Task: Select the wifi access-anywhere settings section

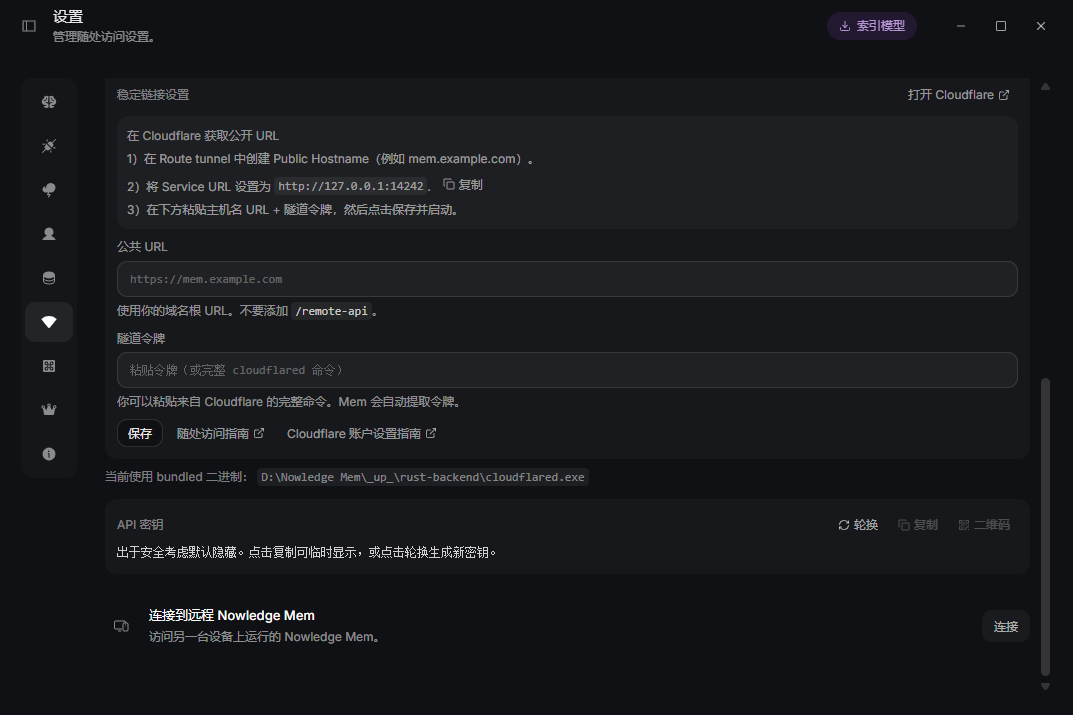Action: [49, 322]
